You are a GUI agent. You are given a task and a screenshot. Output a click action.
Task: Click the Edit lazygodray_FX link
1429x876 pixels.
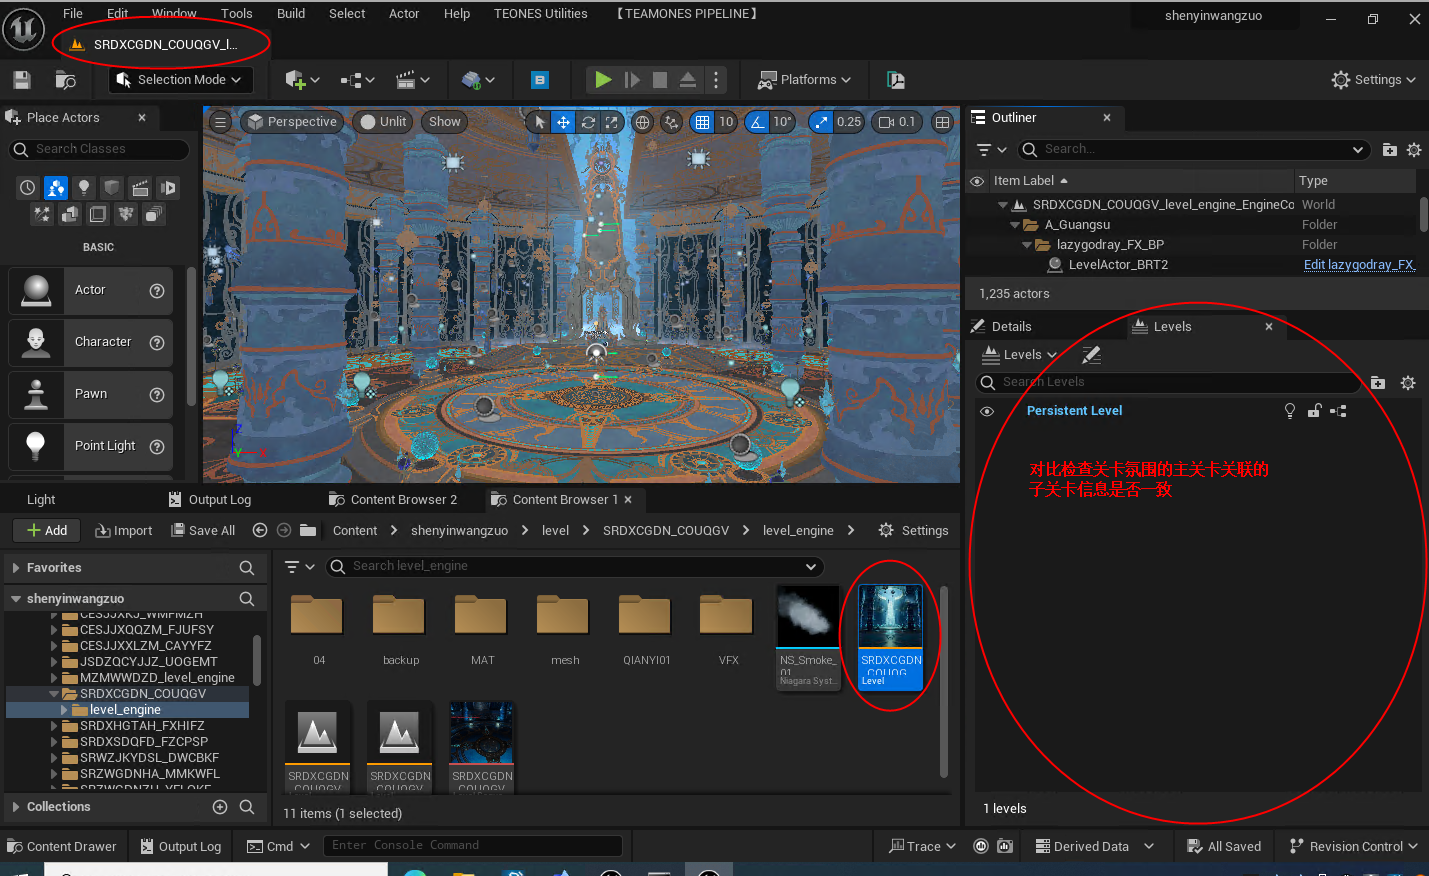click(x=1358, y=265)
